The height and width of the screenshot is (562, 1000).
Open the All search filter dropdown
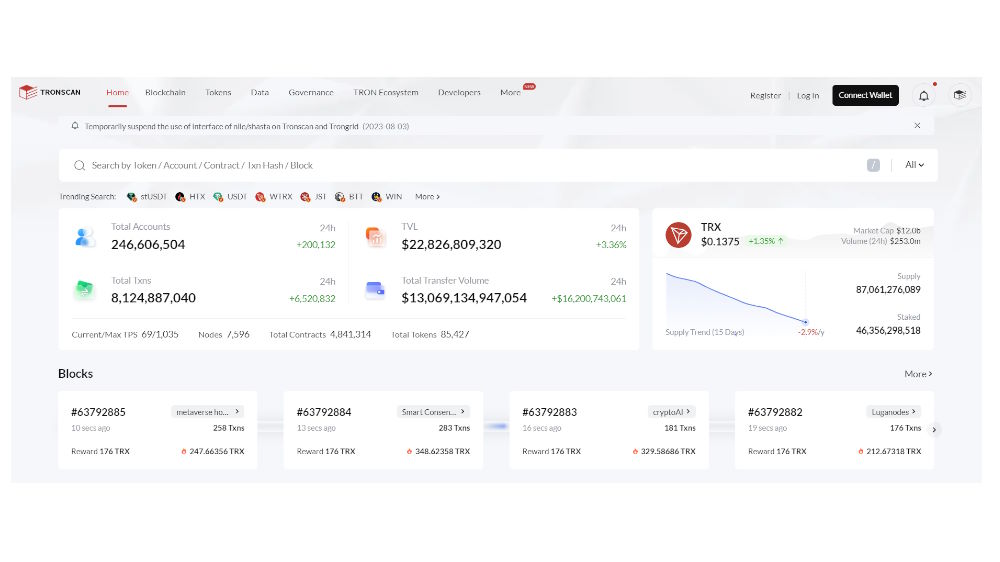tap(915, 165)
